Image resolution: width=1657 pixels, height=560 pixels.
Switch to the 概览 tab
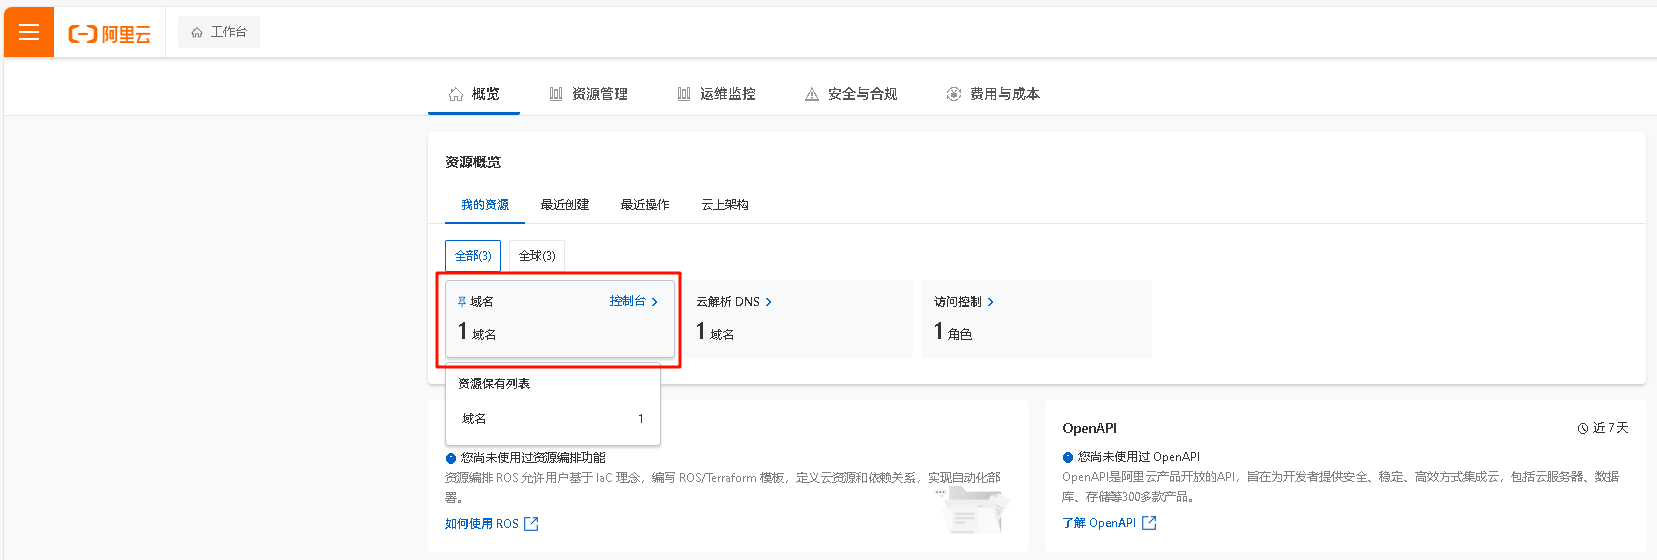point(474,94)
